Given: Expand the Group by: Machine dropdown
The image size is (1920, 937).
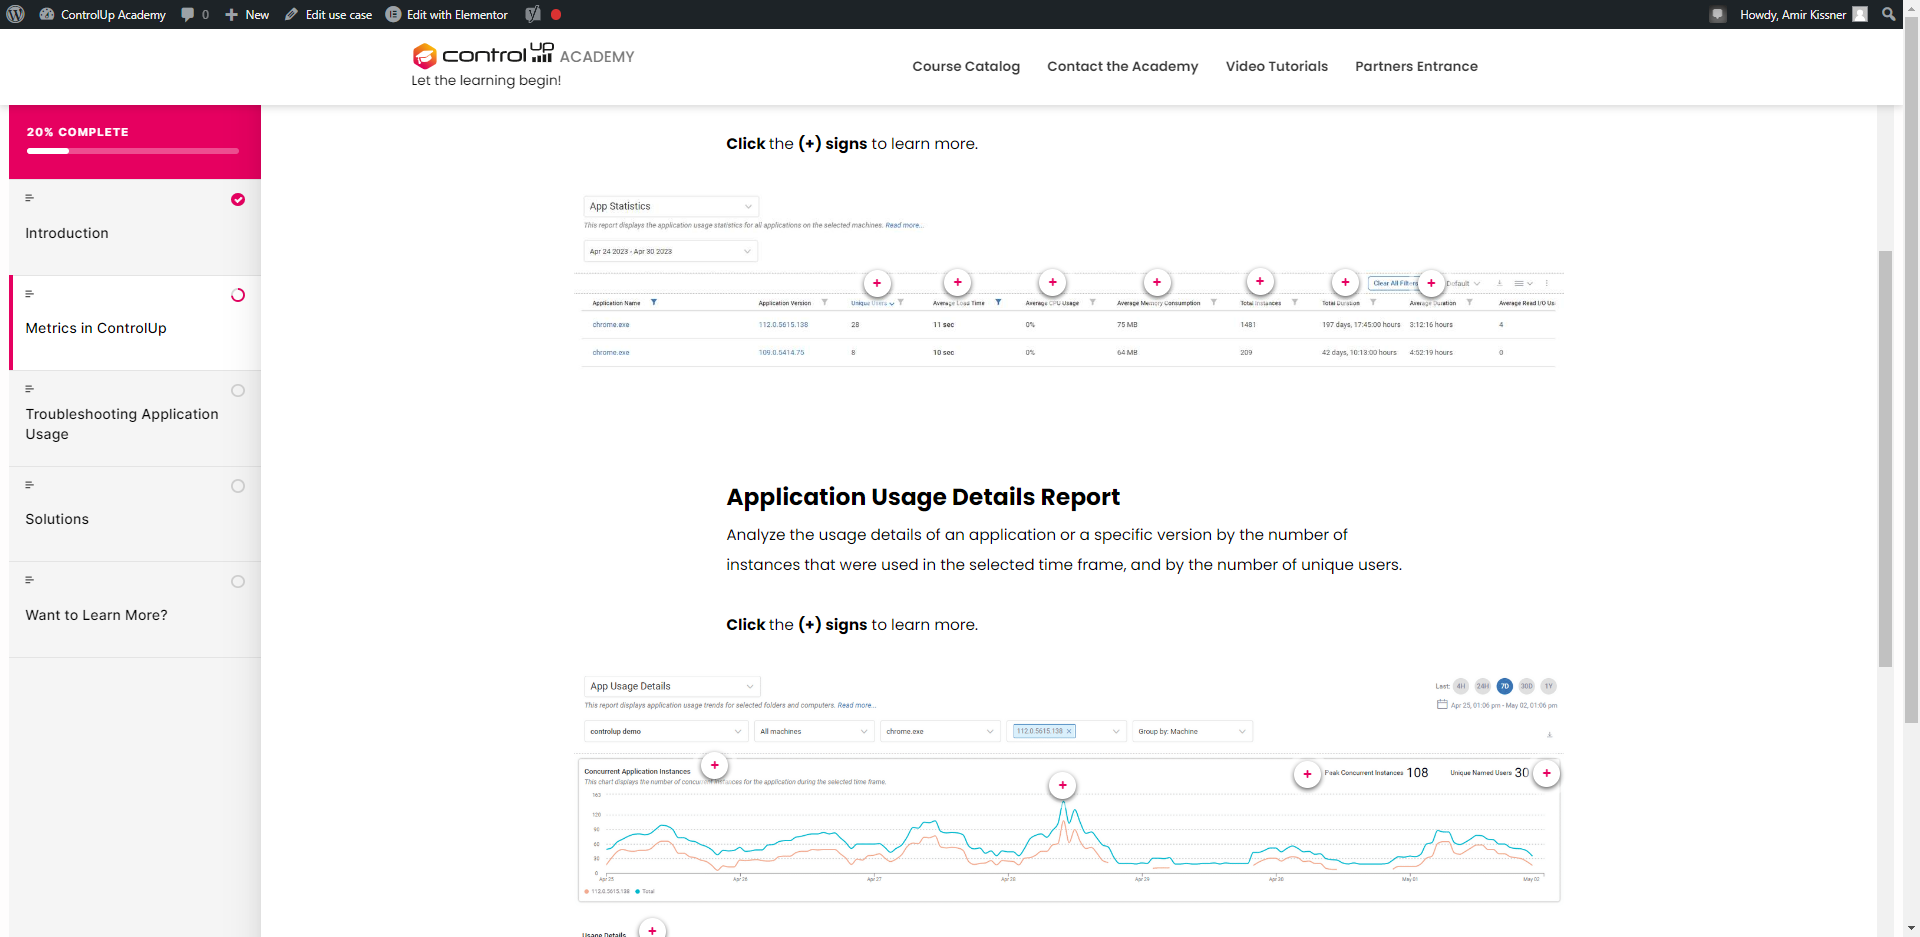Looking at the screenshot, I should [1193, 731].
